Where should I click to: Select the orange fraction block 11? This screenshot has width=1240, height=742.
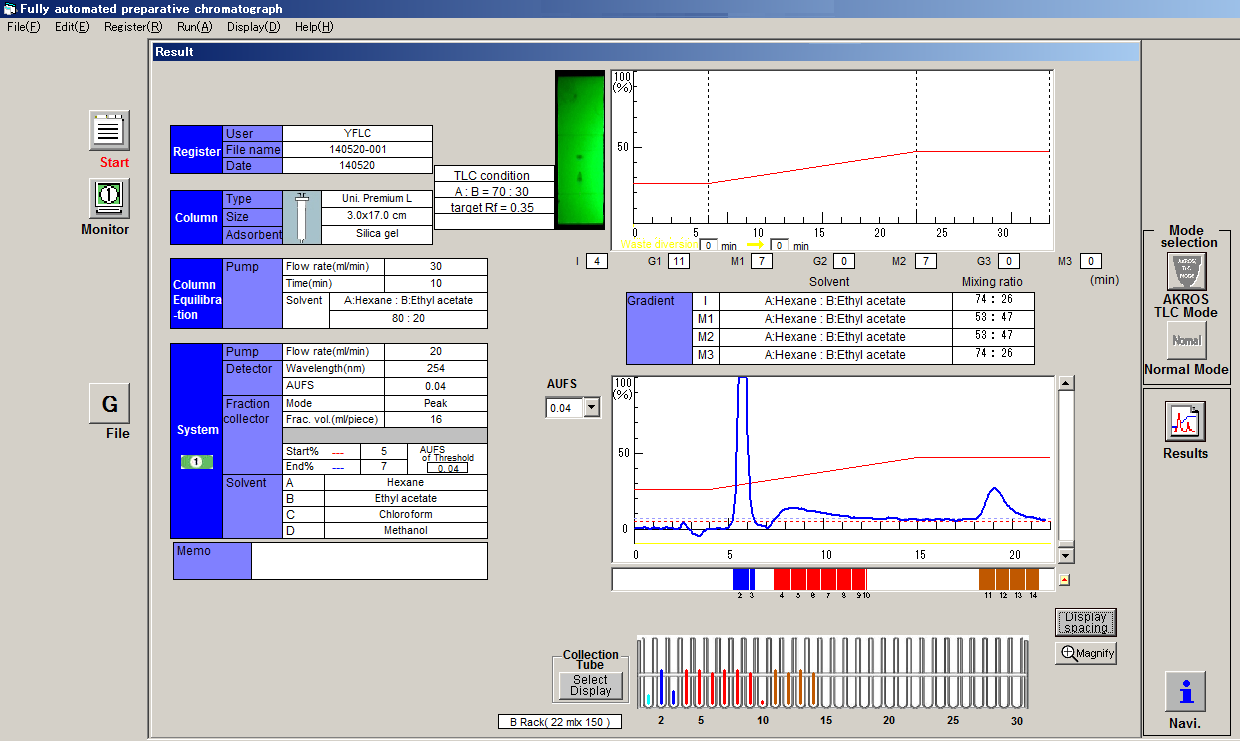point(987,579)
